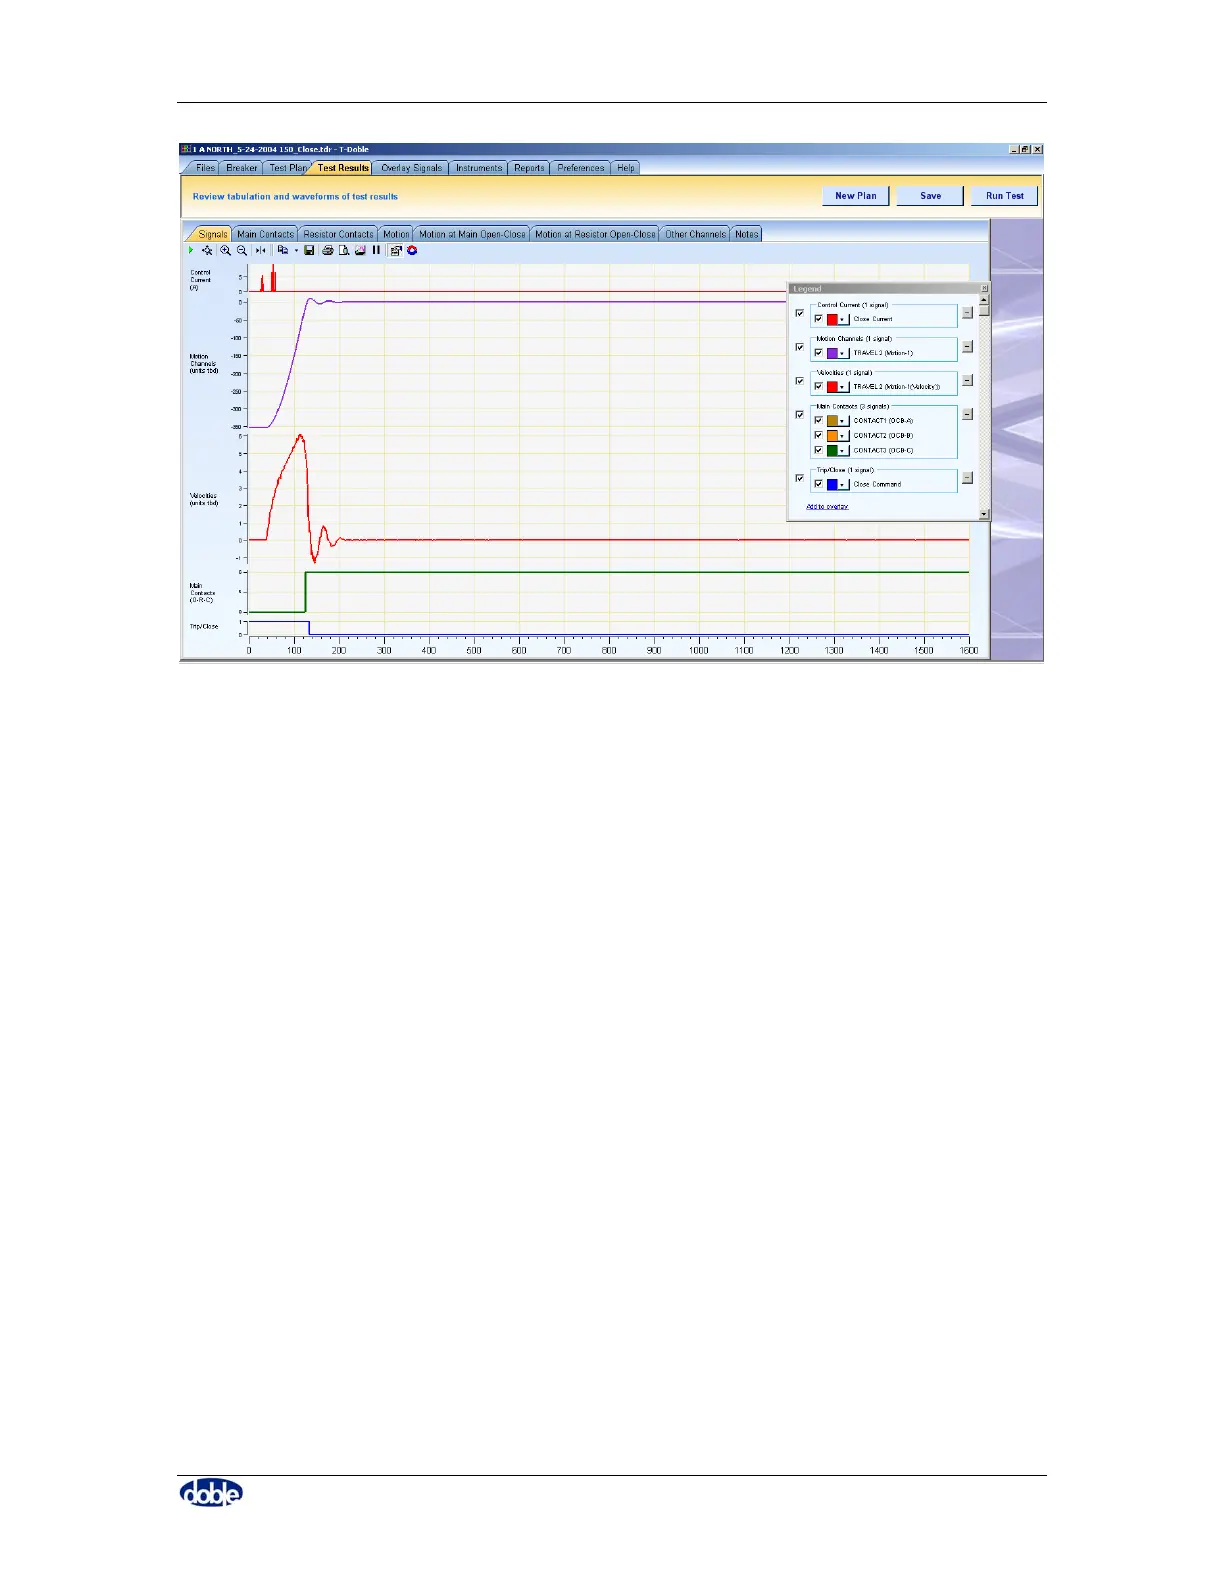Open Motion at Main Open-Close sub-tab
Screen dimensions: 1224x1584
(472, 234)
